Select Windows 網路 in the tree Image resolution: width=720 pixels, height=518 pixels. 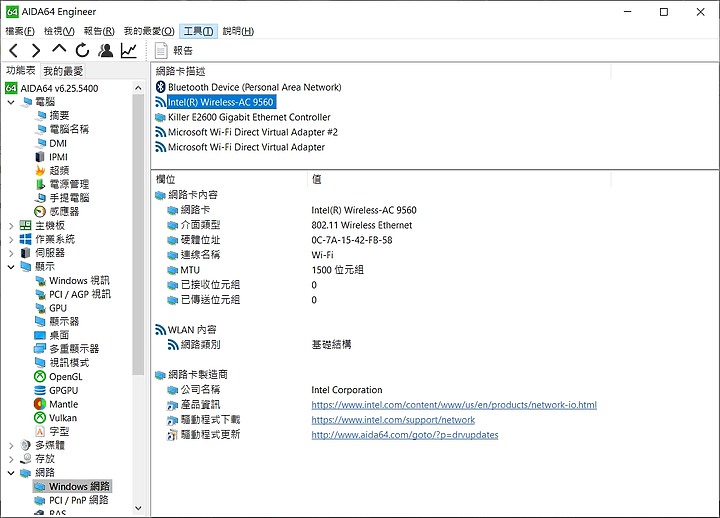point(79,486)
